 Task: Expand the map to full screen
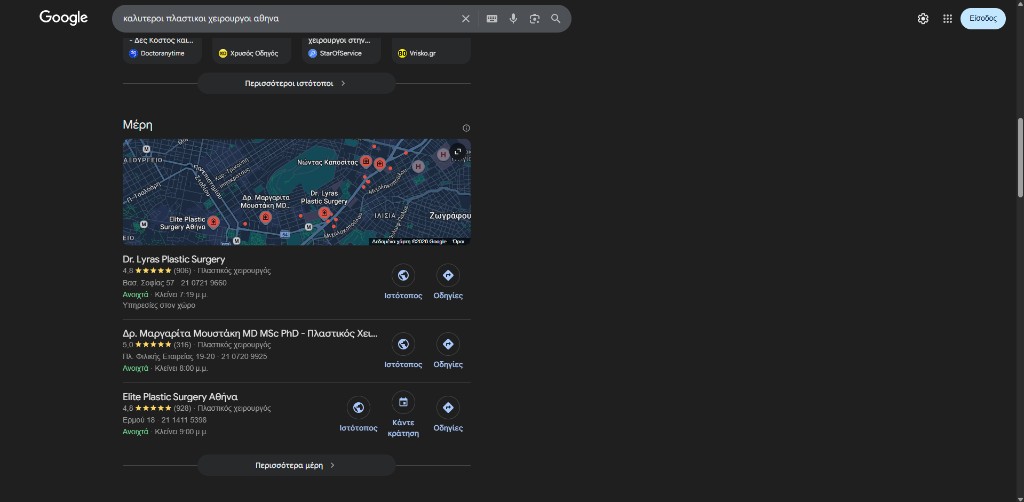458,151
